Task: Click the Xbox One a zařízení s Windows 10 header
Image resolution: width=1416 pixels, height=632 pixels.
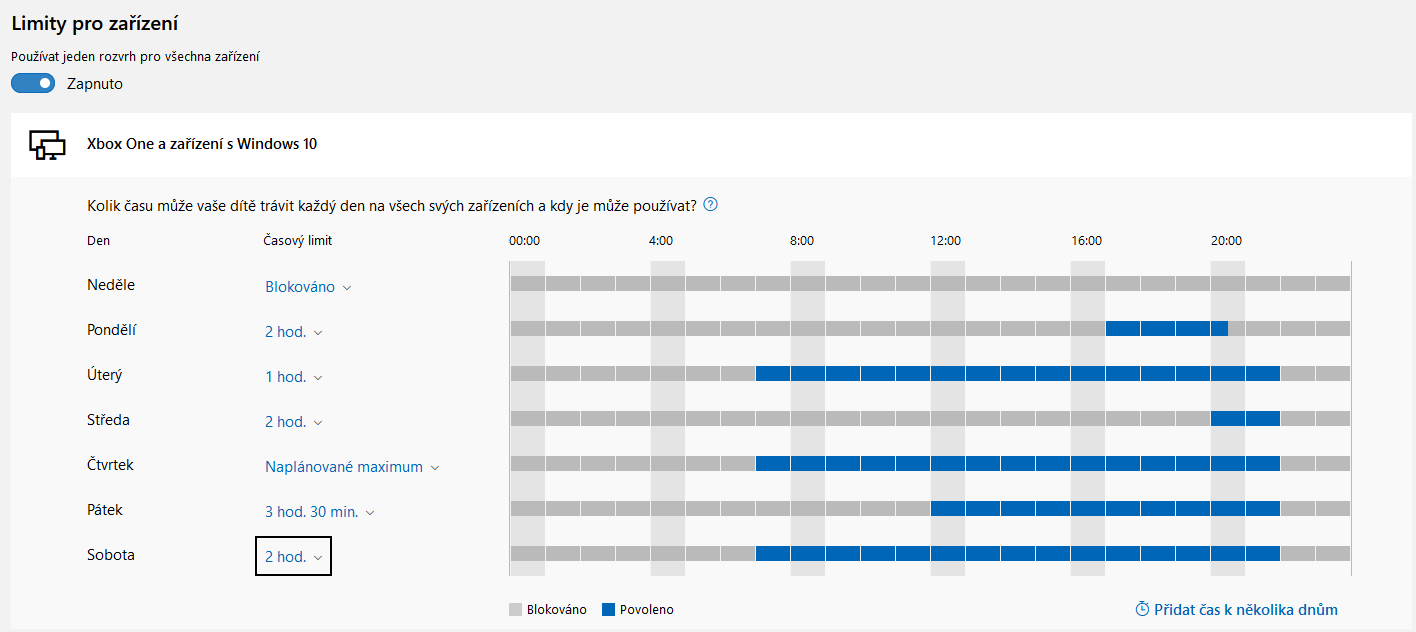Action: click(x=202, y=144)
